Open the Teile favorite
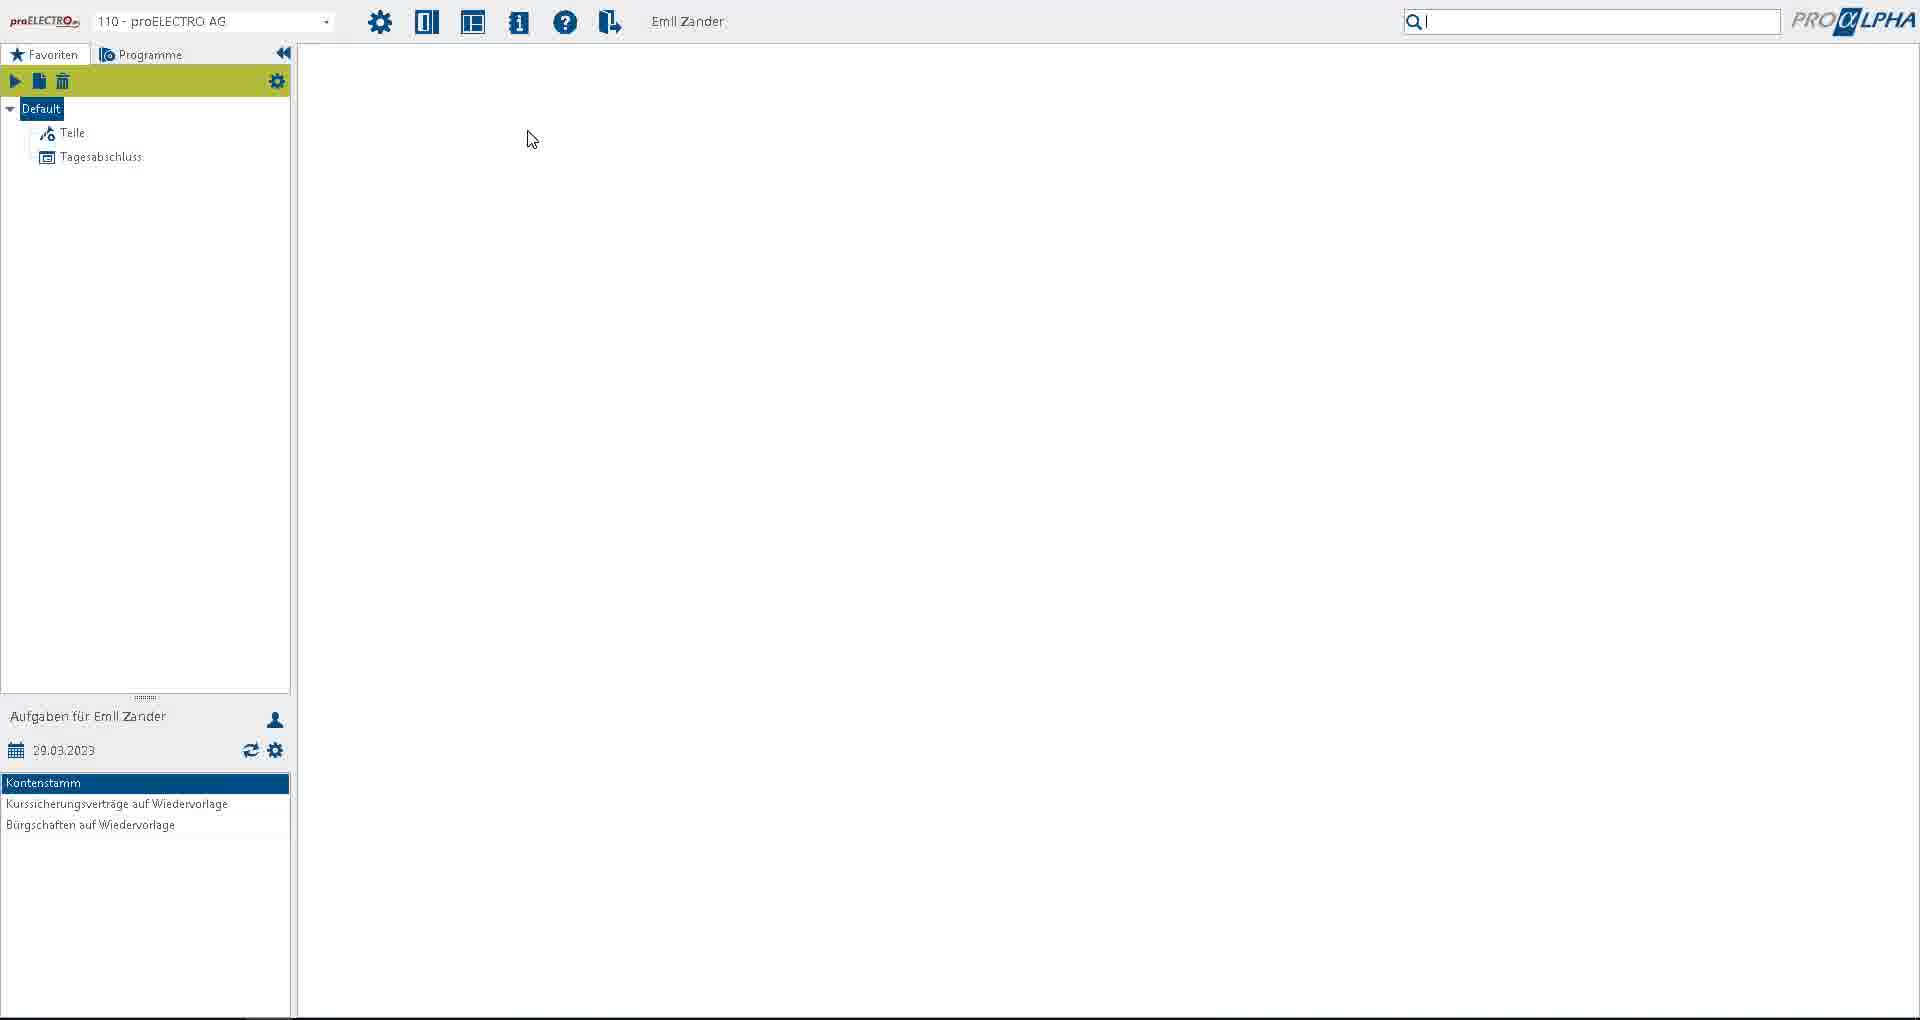This screenshot has width=1920, height=1020. pos(72,133)
